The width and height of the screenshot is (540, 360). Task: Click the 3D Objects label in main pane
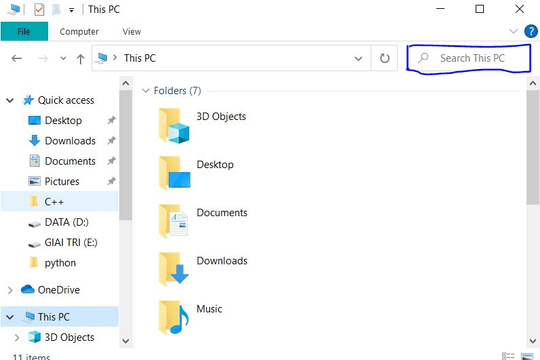(x=221, y=116)
